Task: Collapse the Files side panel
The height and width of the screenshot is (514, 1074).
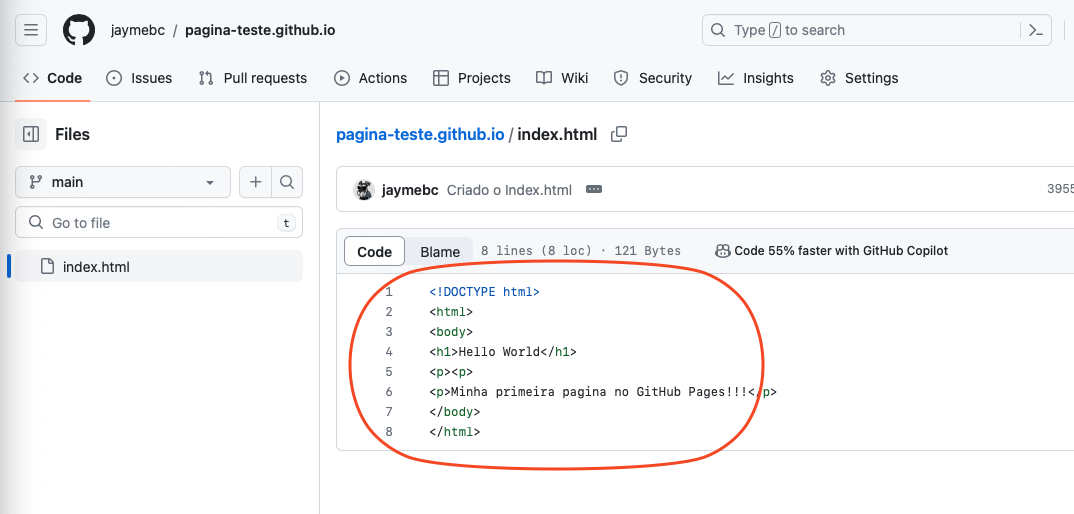Action: coord(31,134)
